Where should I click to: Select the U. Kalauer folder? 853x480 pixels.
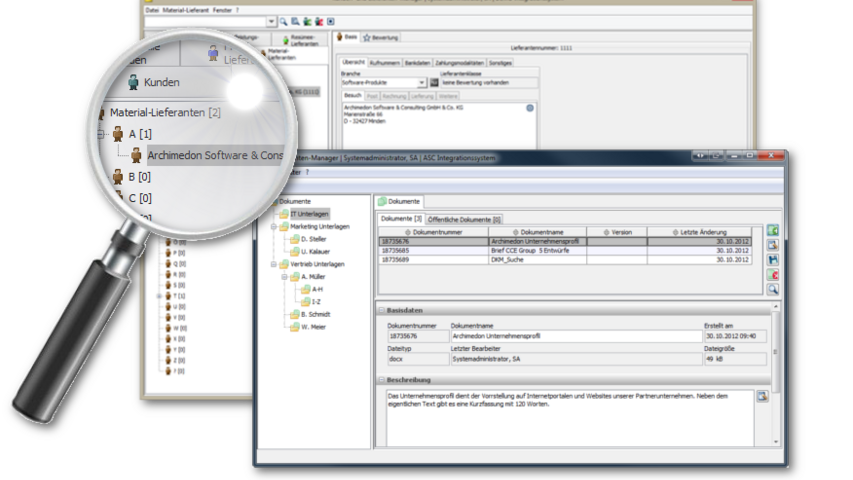tap(316, 252)
